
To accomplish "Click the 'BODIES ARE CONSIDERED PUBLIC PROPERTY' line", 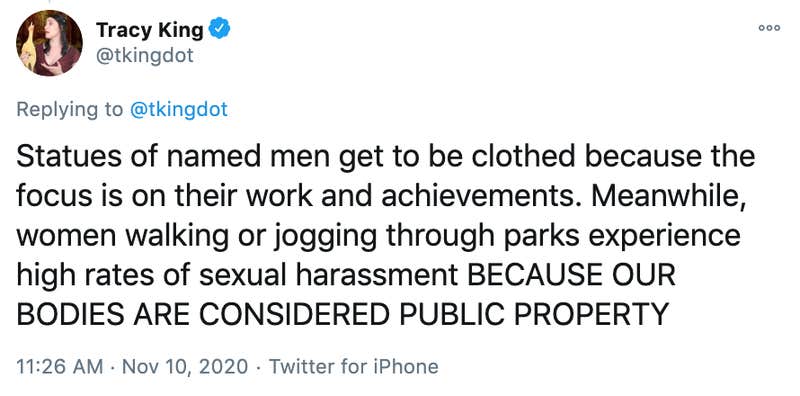I will coord(342,314).
